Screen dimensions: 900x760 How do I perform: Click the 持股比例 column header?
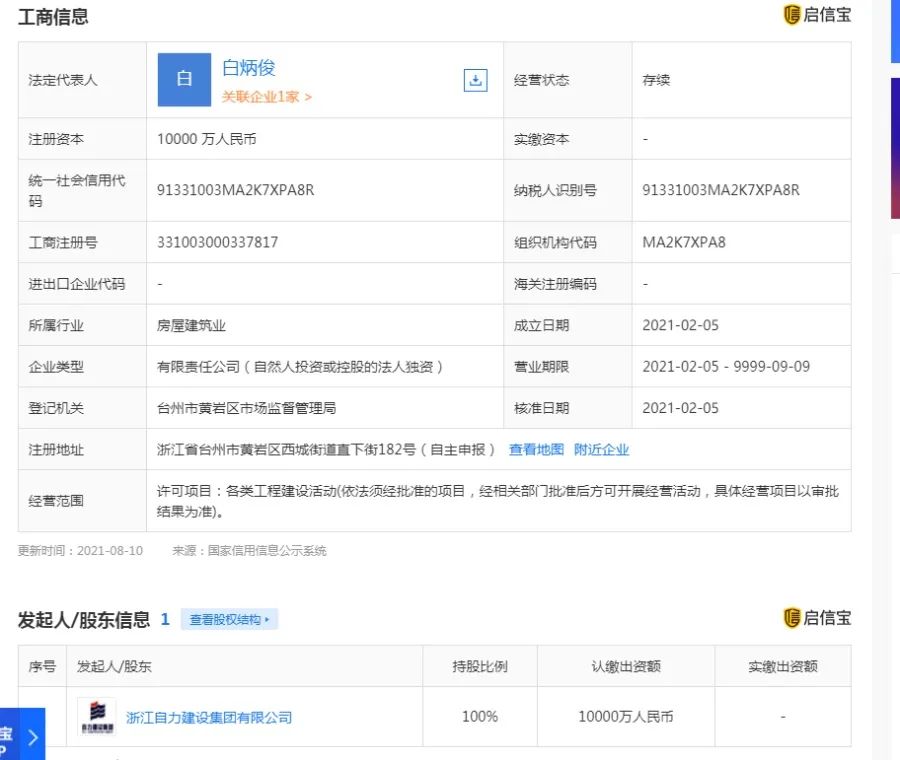coord(480,666)
